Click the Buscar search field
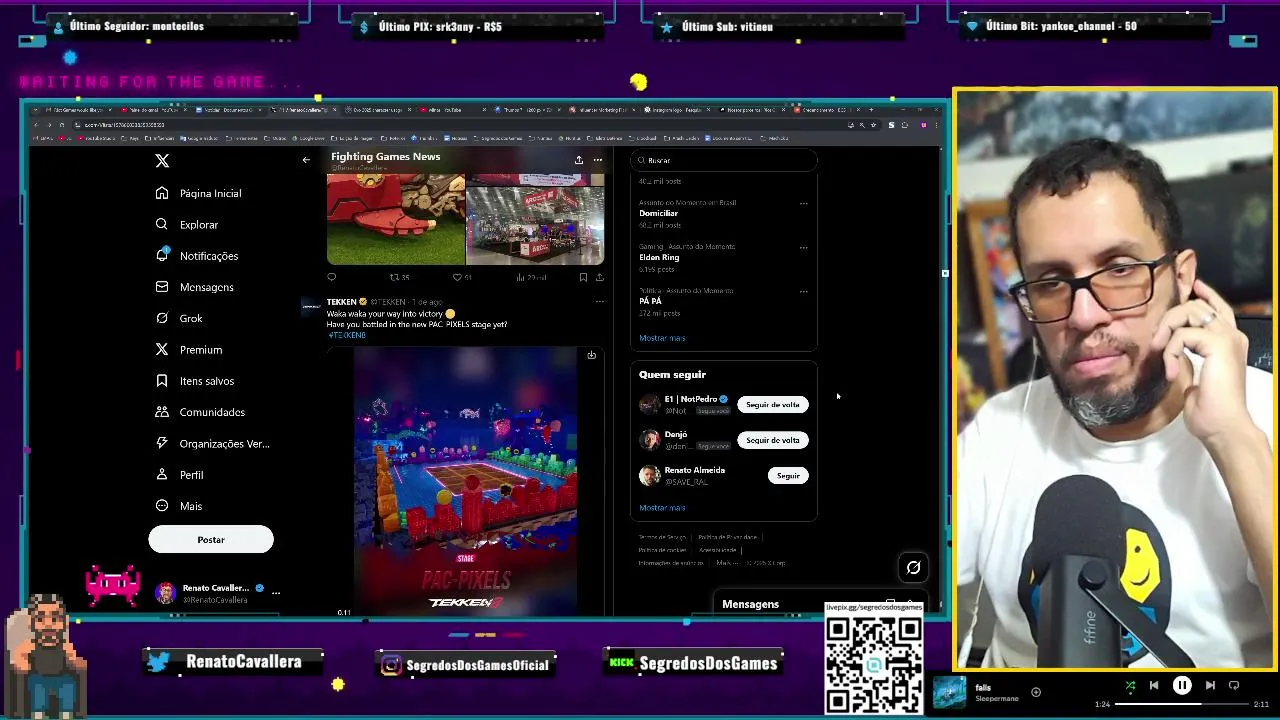 coord(724,160)
